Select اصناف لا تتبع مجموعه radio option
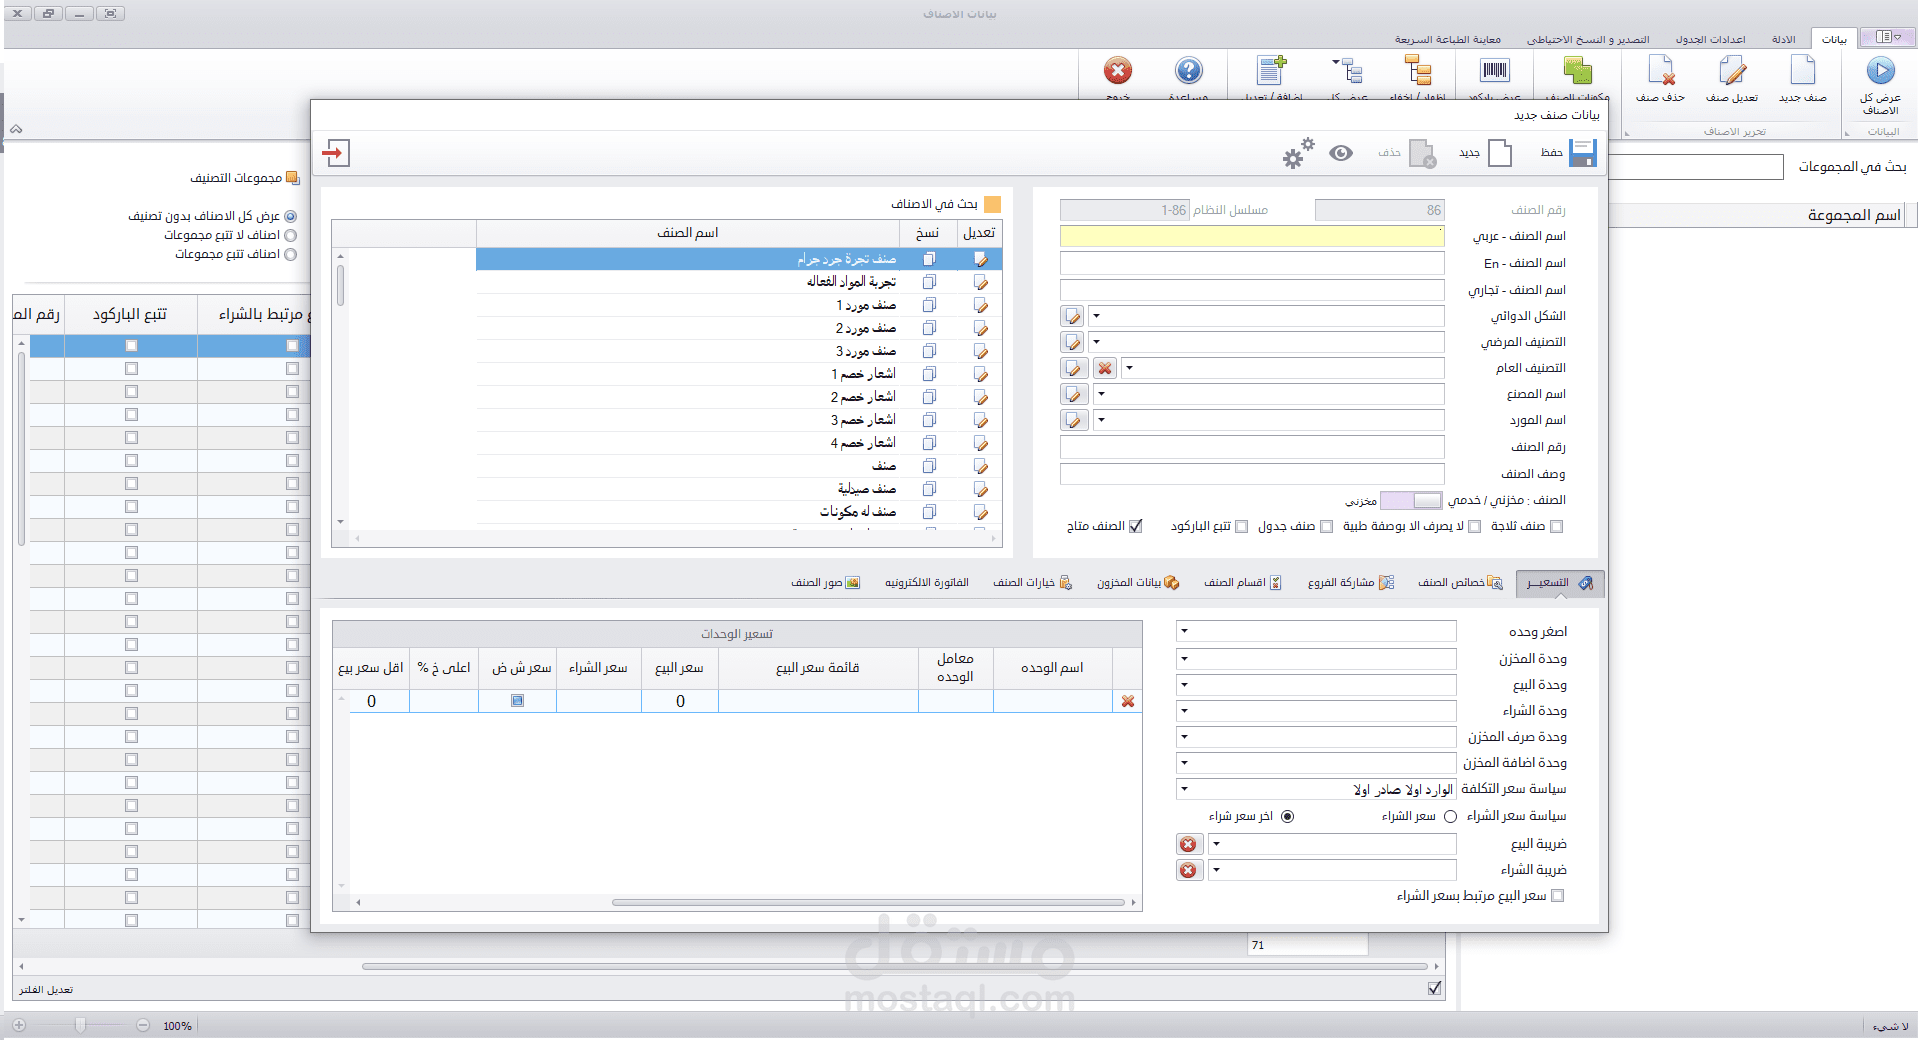 [290, 235]
